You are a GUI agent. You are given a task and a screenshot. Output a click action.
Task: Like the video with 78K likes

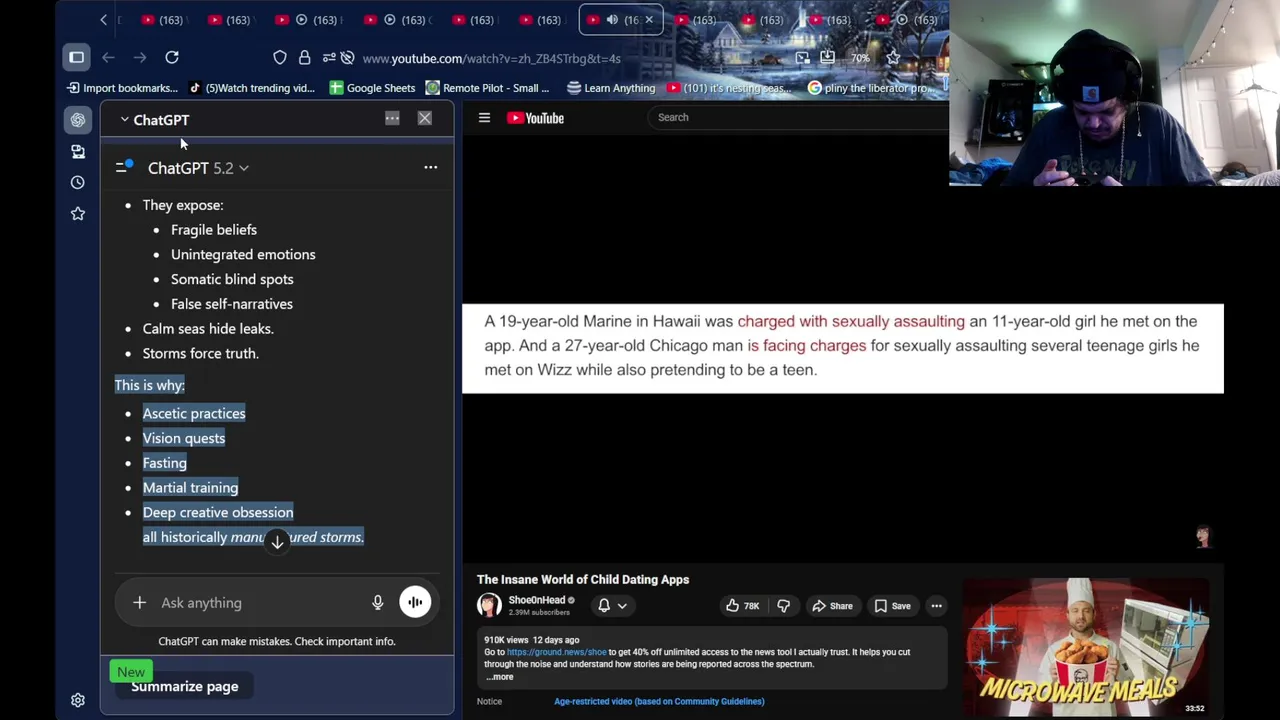tap(742, 606)
